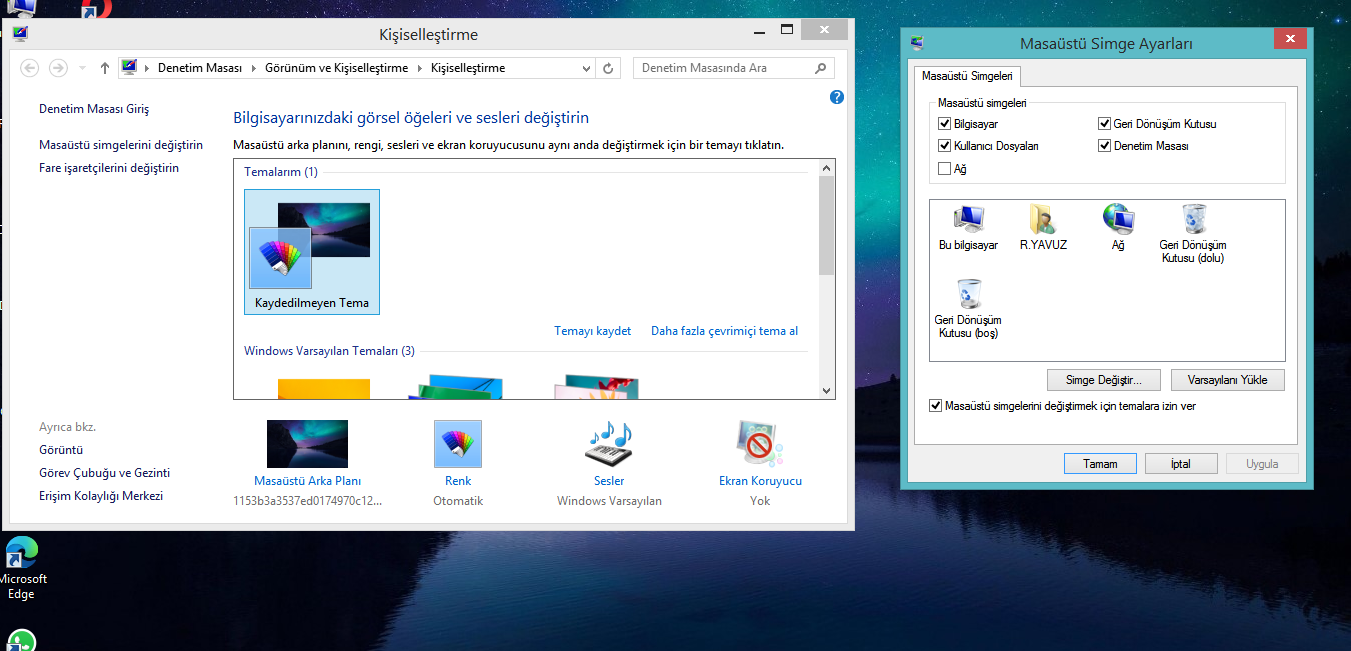
Task: Click the theme list scroll down arrow
Action: pos(826,390)
